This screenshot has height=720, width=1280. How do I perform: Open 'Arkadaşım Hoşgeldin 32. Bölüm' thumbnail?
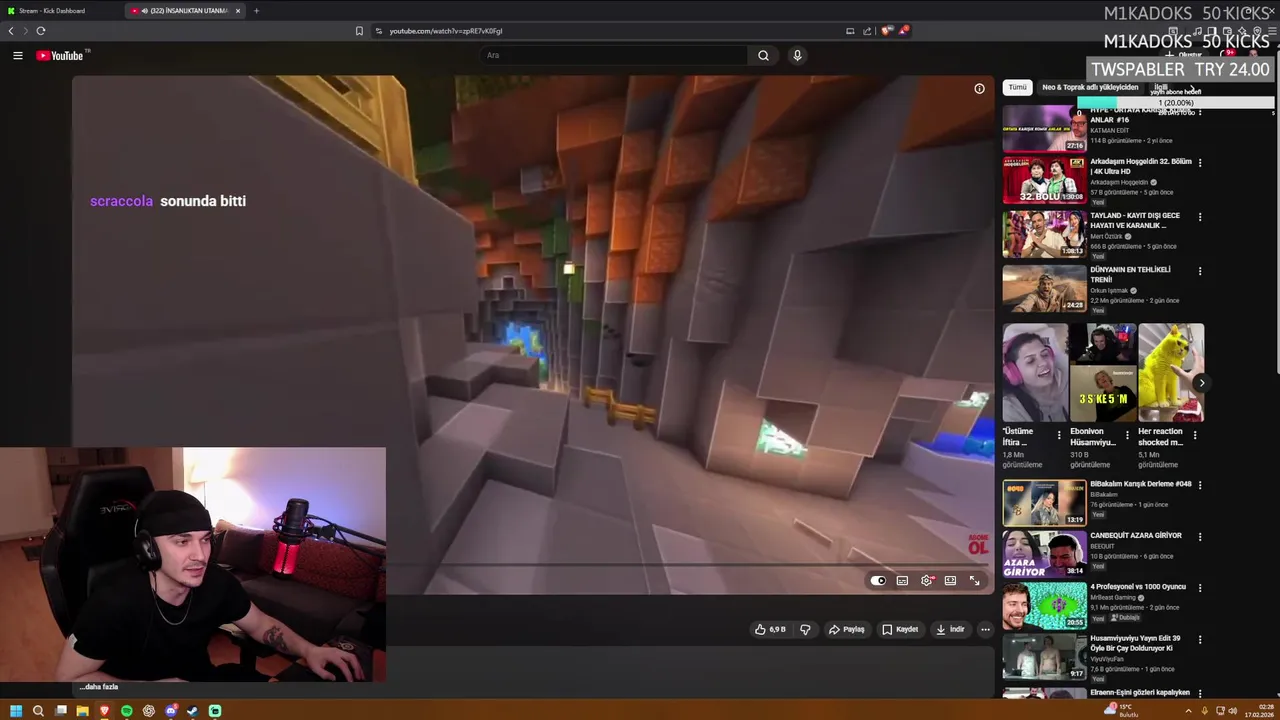pyautogui.click(x=1044, y=180)
